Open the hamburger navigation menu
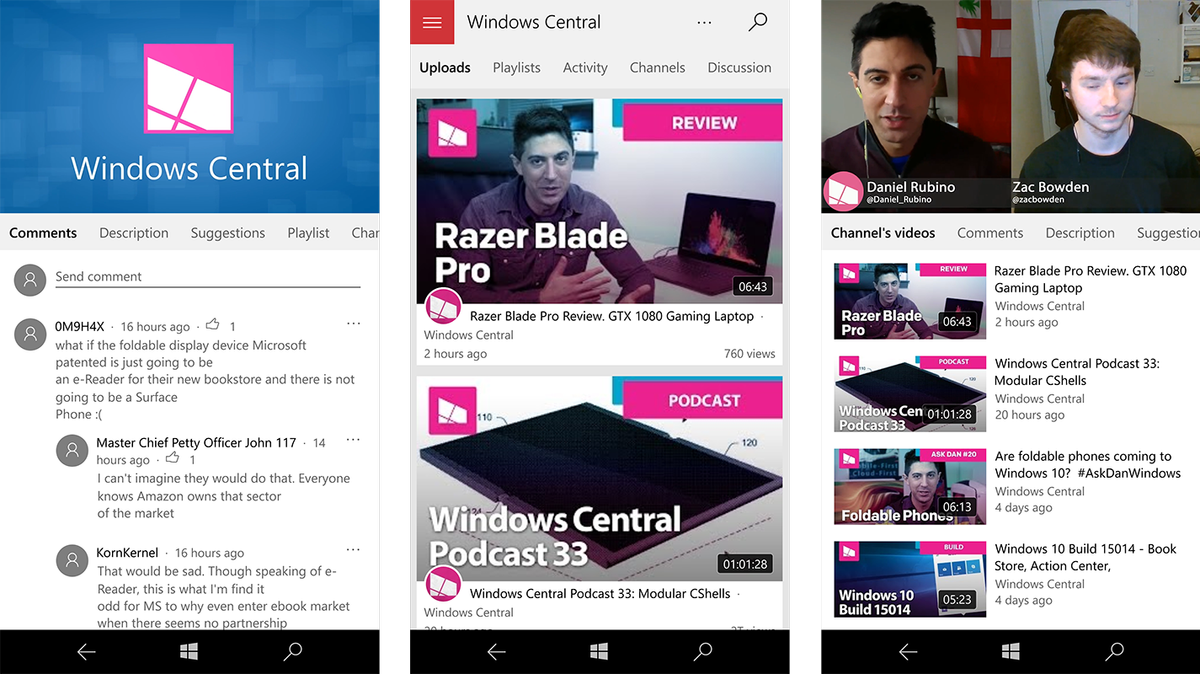1200x674 pixels. [431, 21]
